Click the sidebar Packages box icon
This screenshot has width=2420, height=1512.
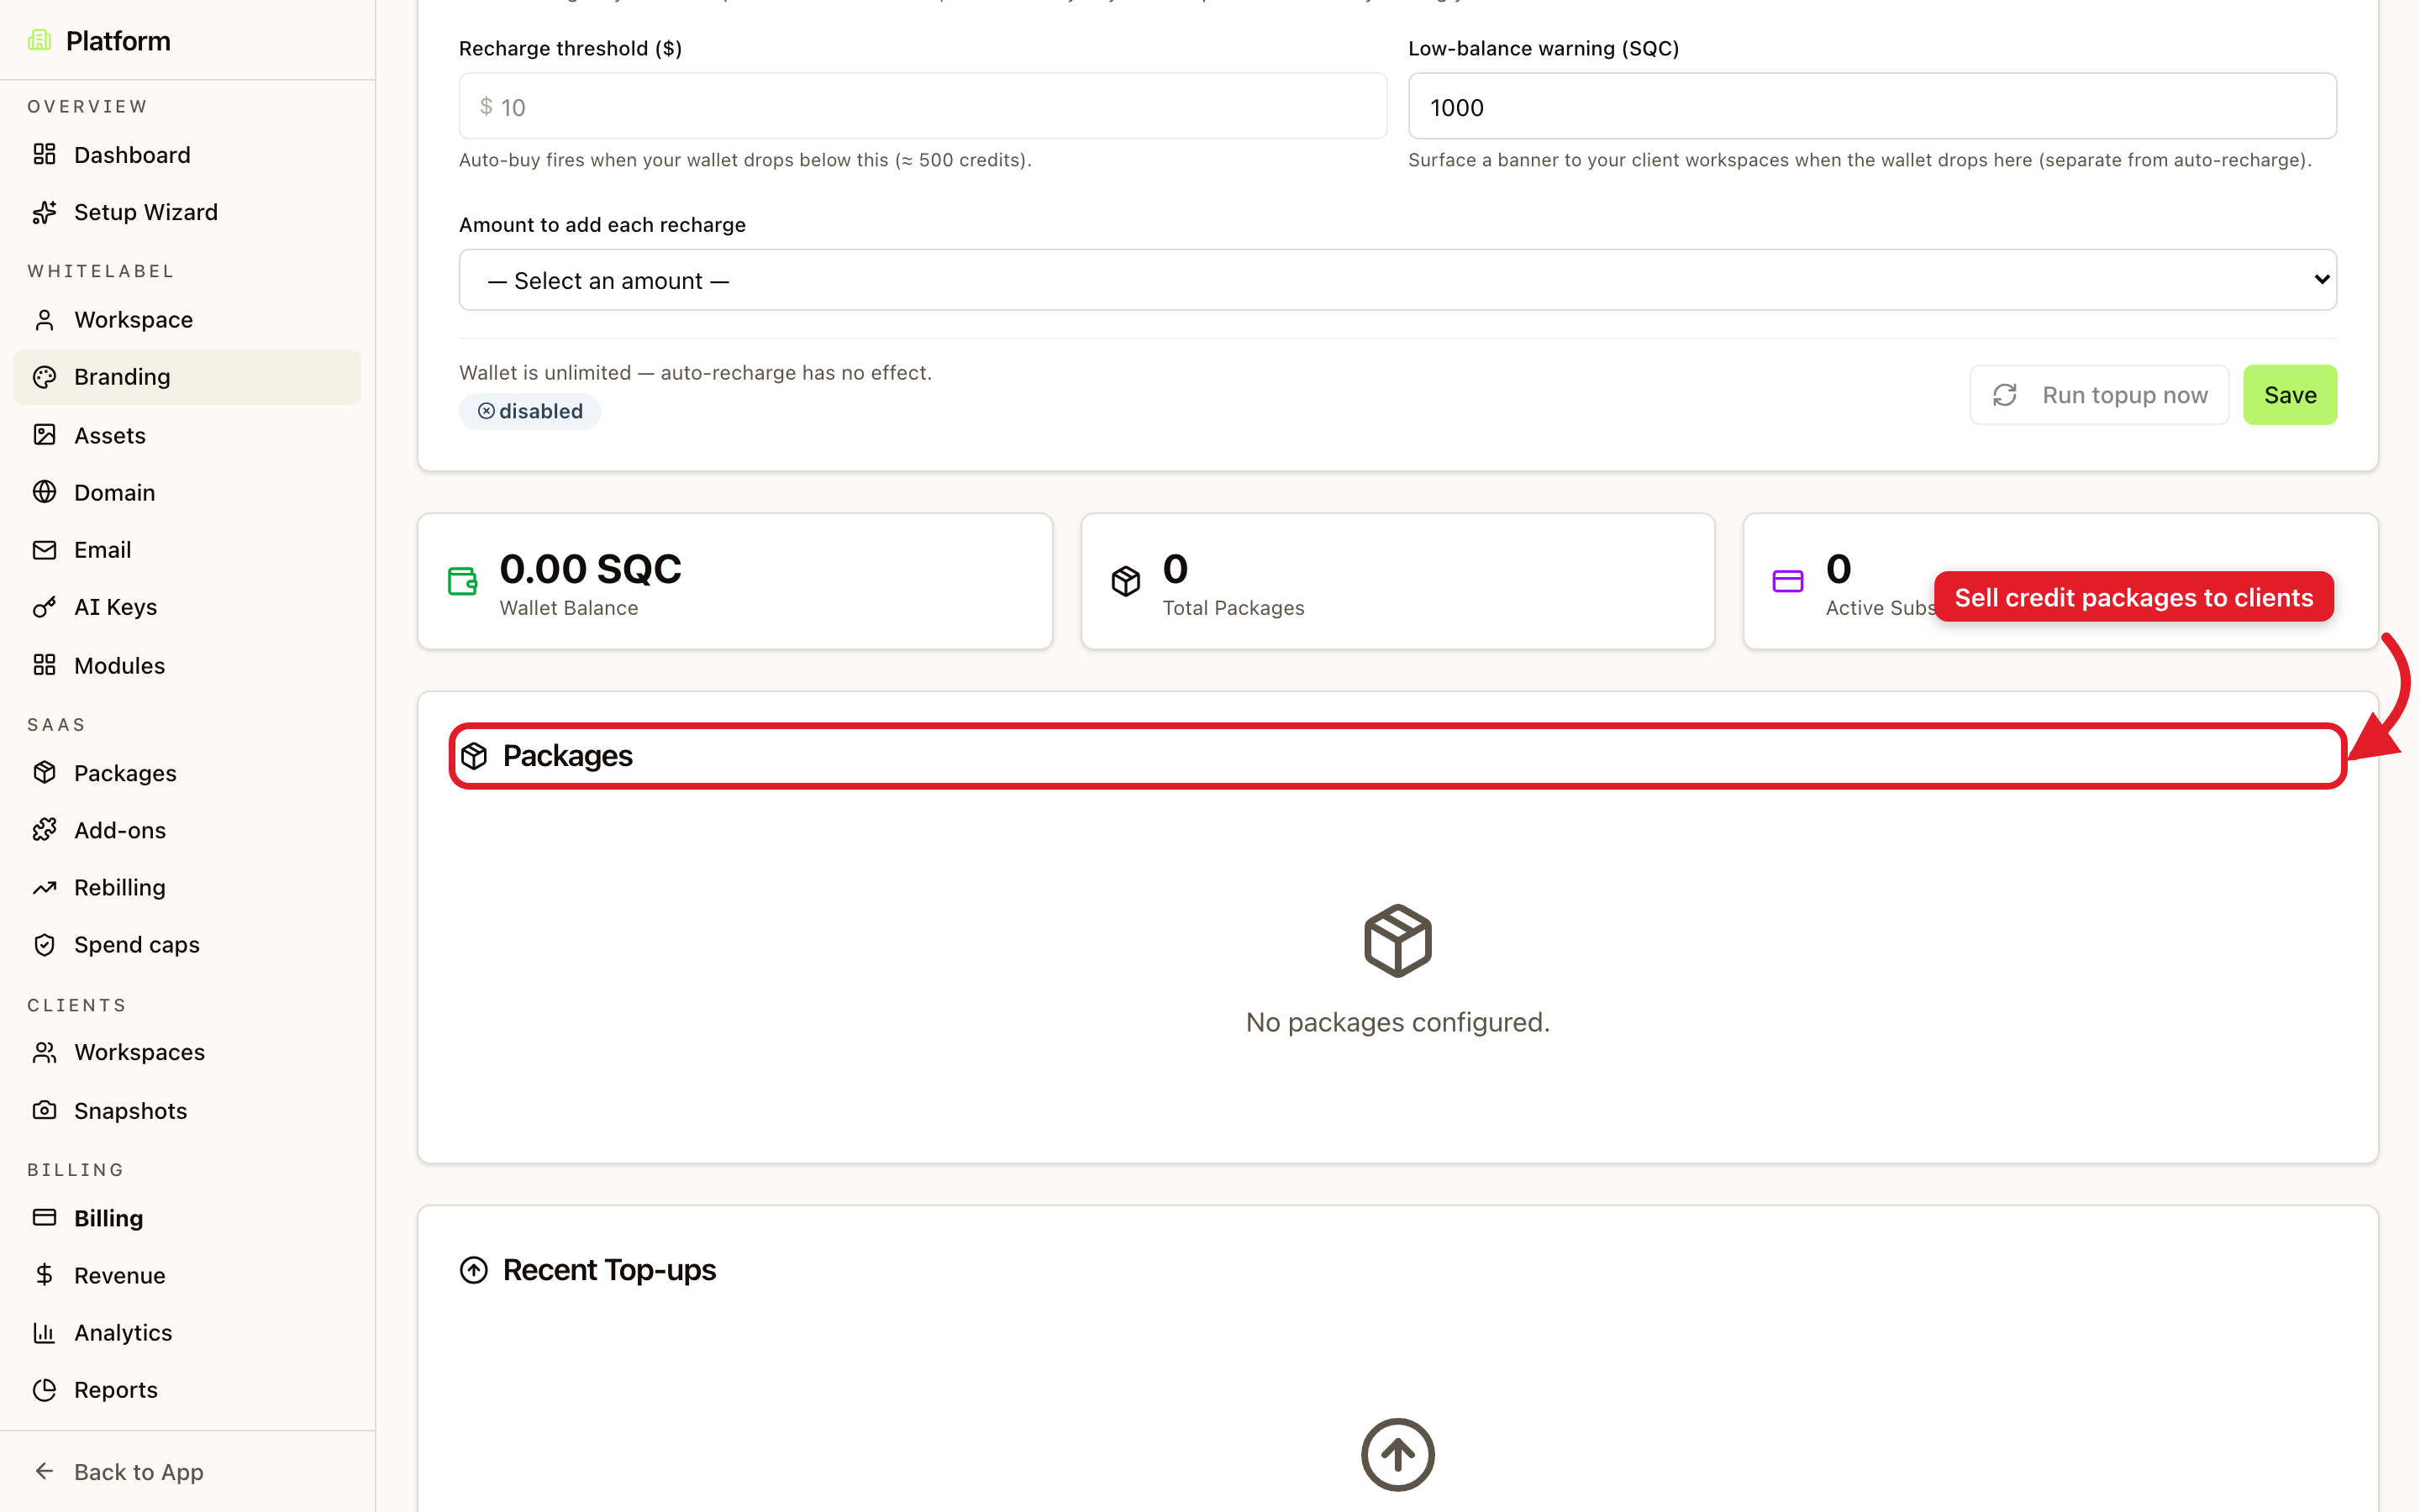point(44,773)
